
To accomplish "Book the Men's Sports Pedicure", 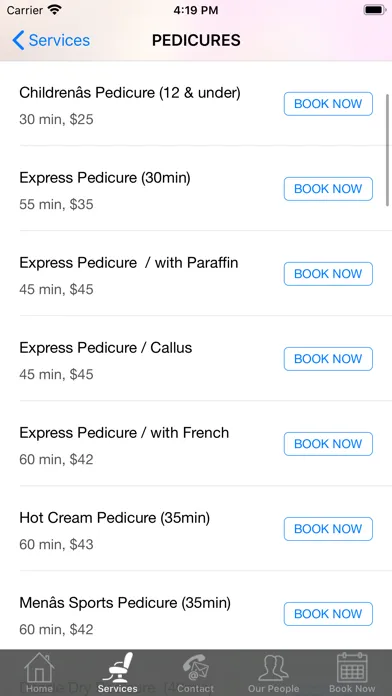I will pyautogui.click(x=328, y=614).
